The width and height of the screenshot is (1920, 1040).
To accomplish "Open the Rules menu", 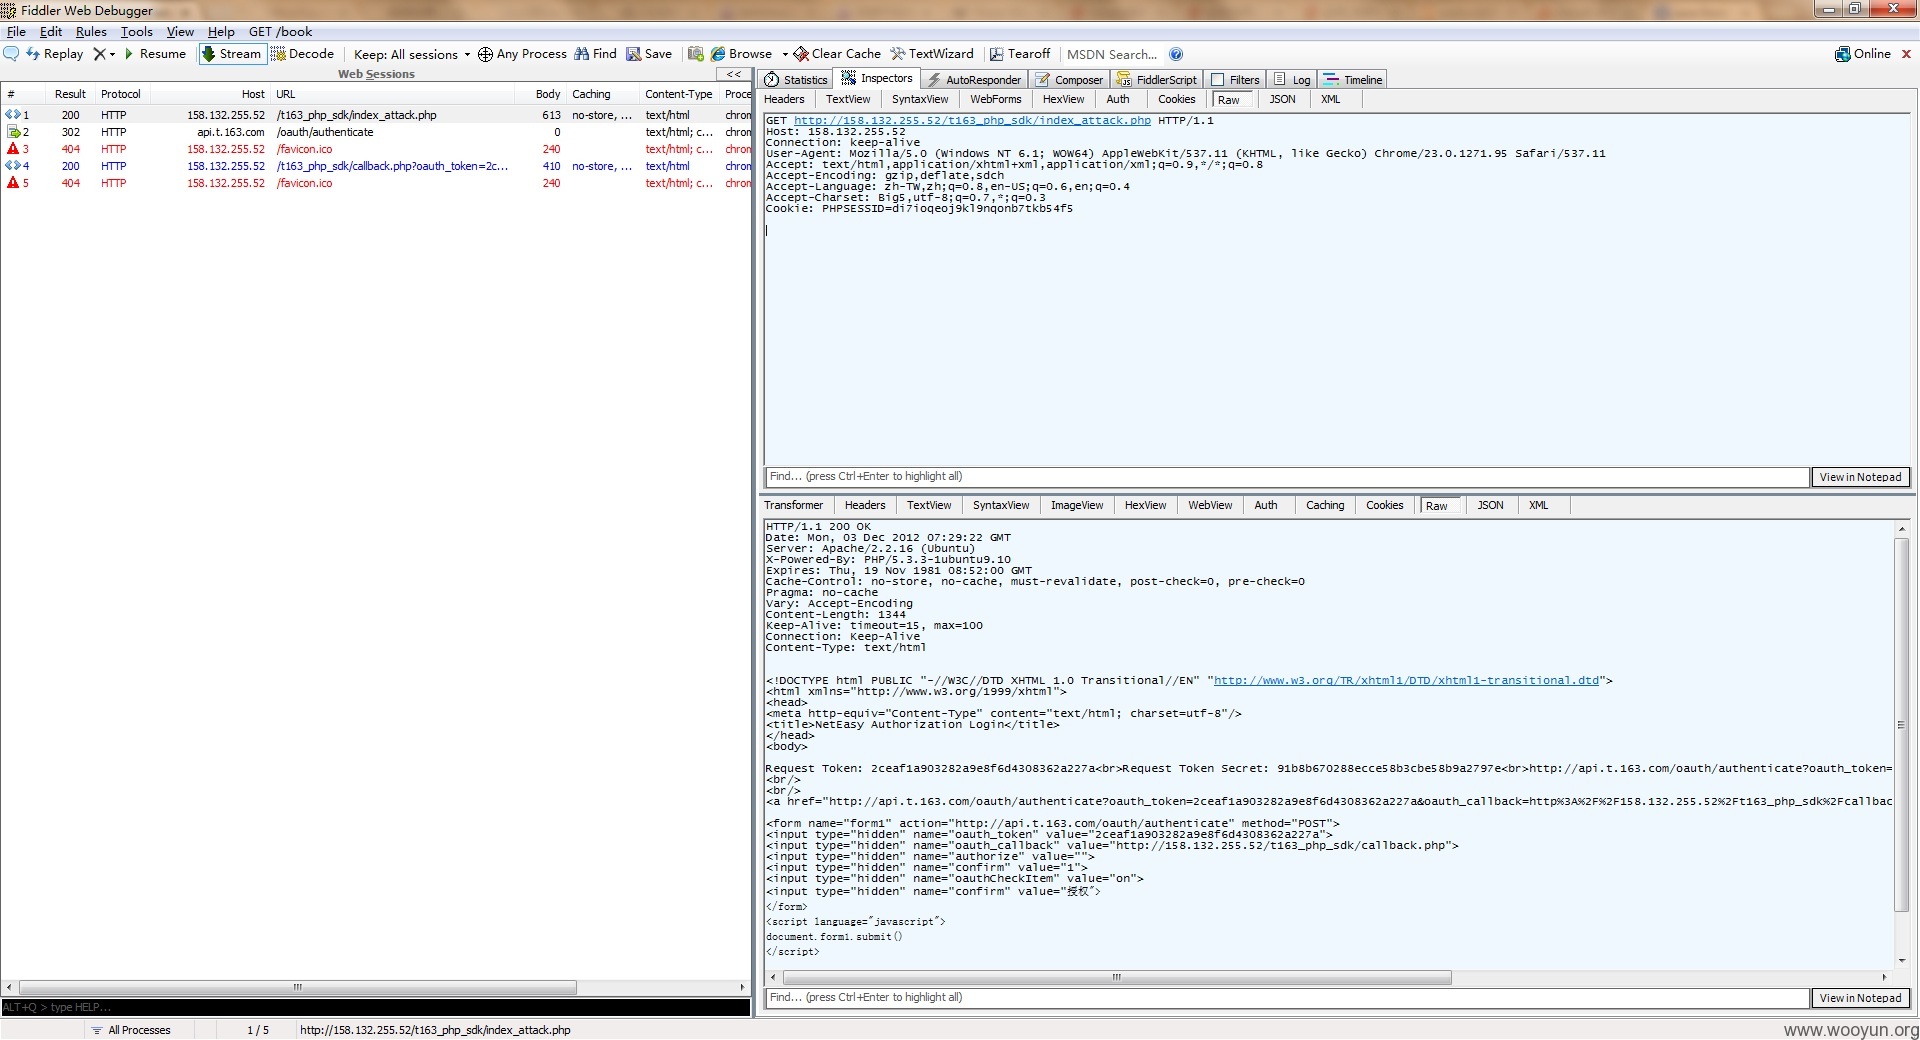I will click(91, 32).
